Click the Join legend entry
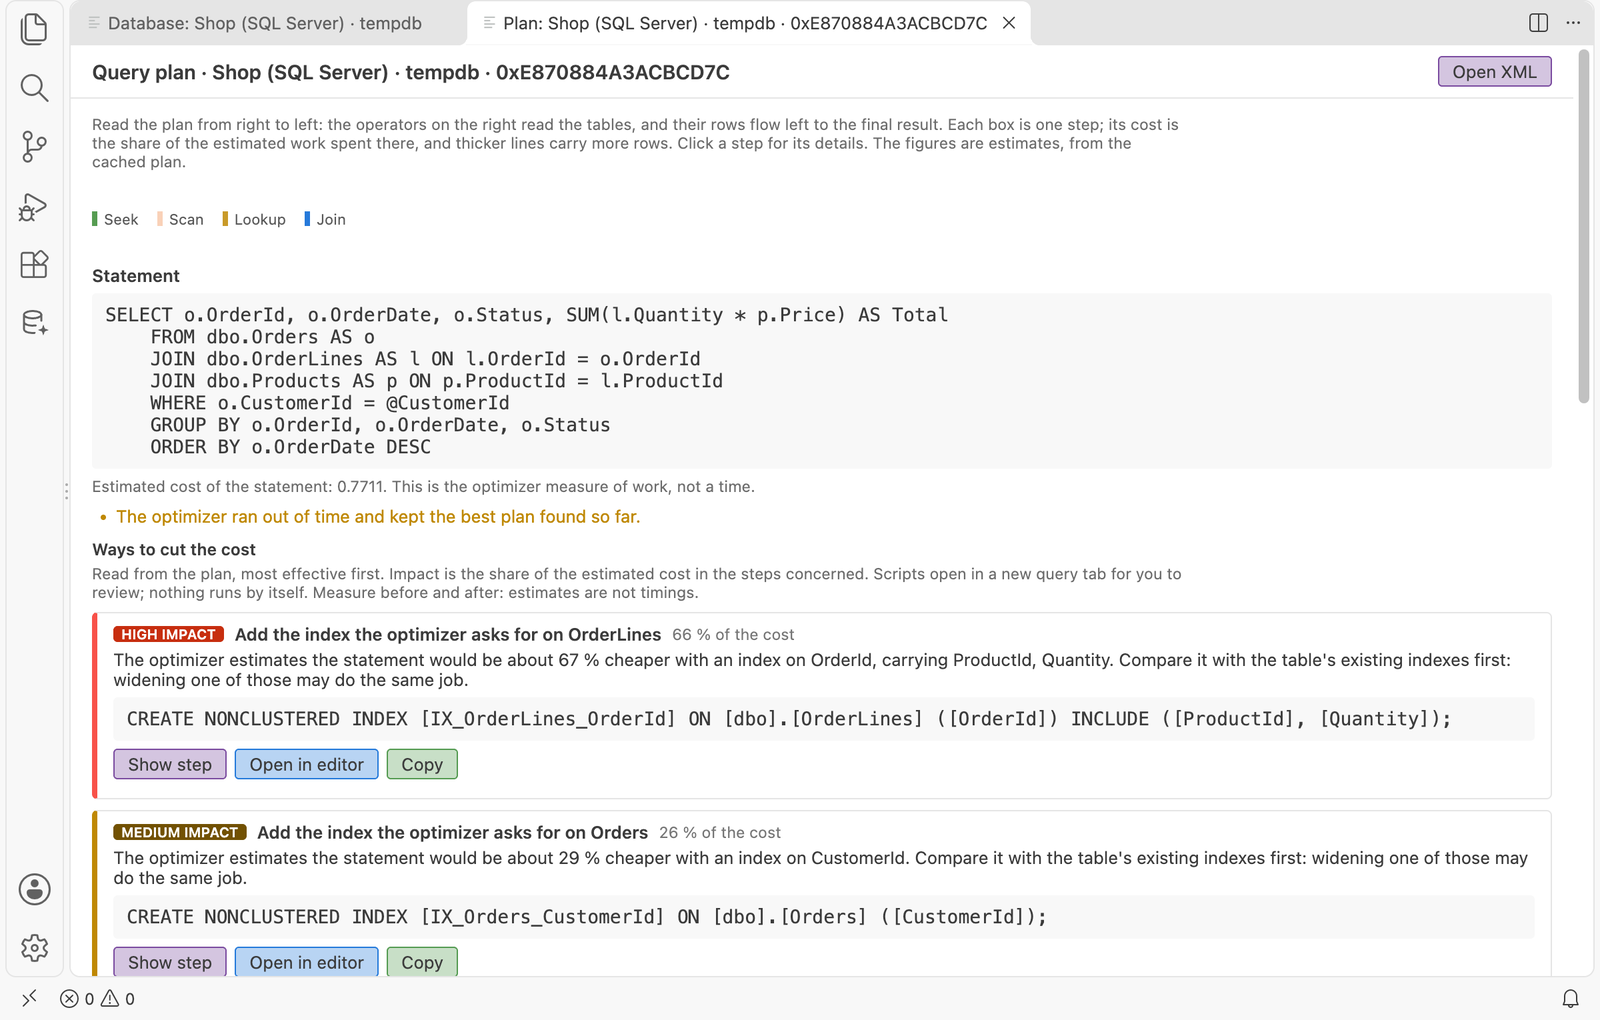The width and height of the screenshot is (1600, 1020). [325, 219]
